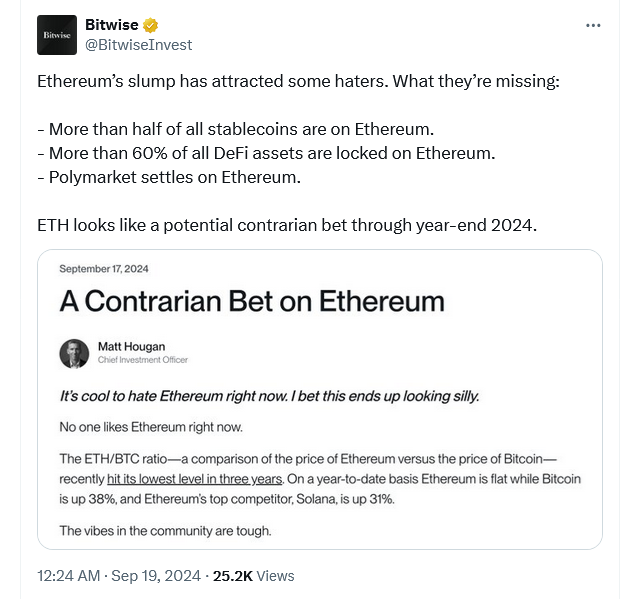Screen dimensions: 637x599
Task: Click the 'contrarian bet through year-end 2024' sentence
Action: pos(287,225)
